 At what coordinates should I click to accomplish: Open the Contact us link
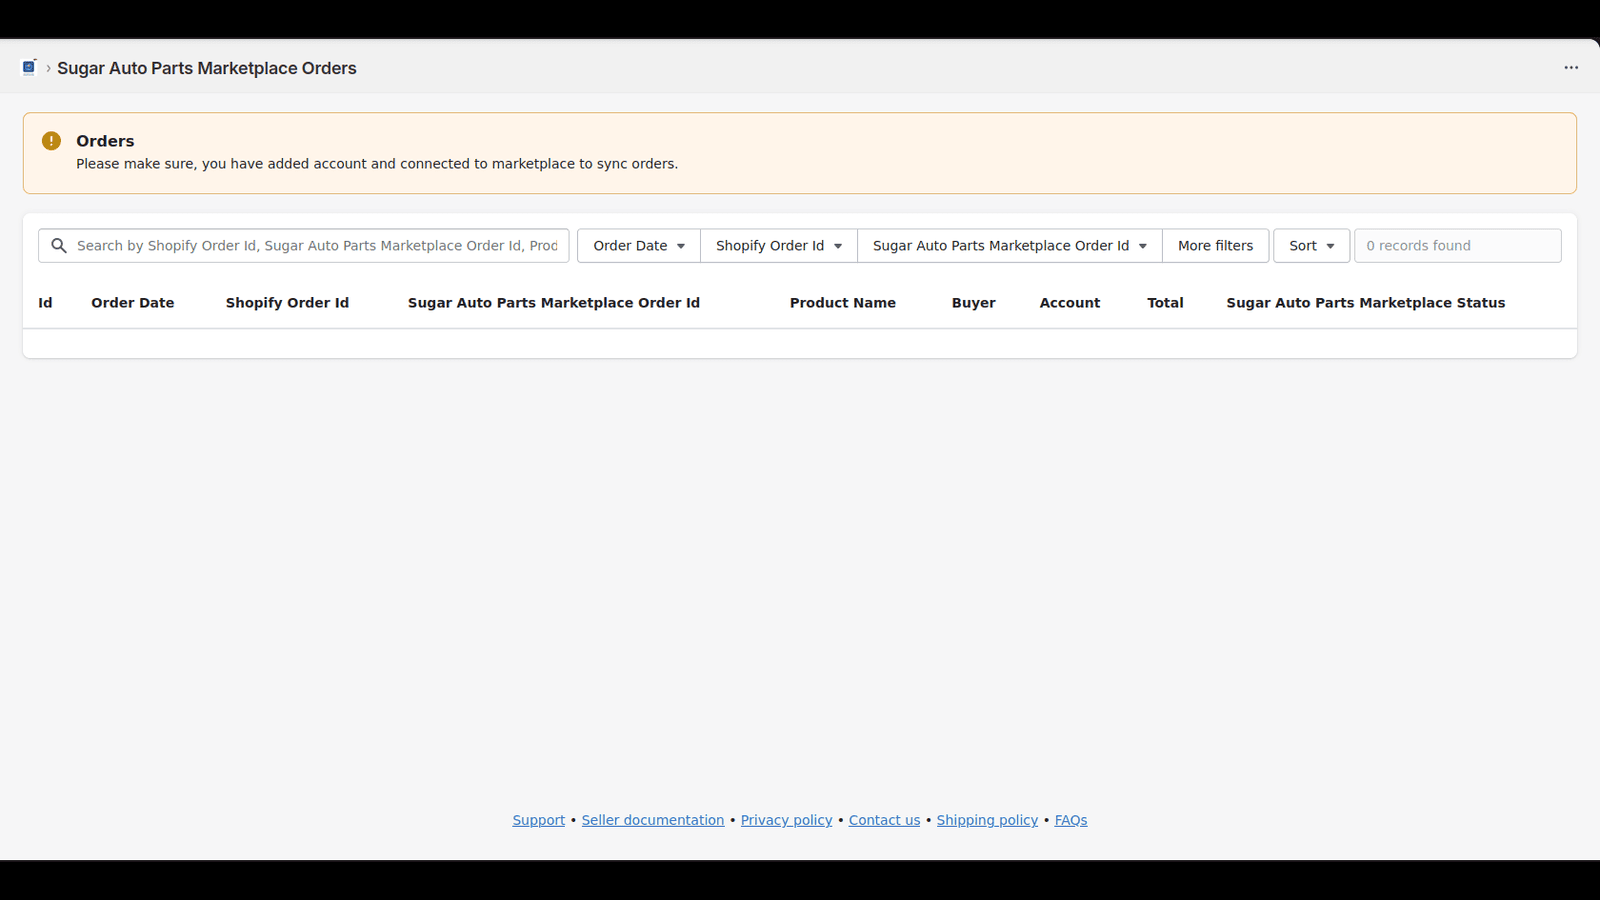tap(885, 820)
